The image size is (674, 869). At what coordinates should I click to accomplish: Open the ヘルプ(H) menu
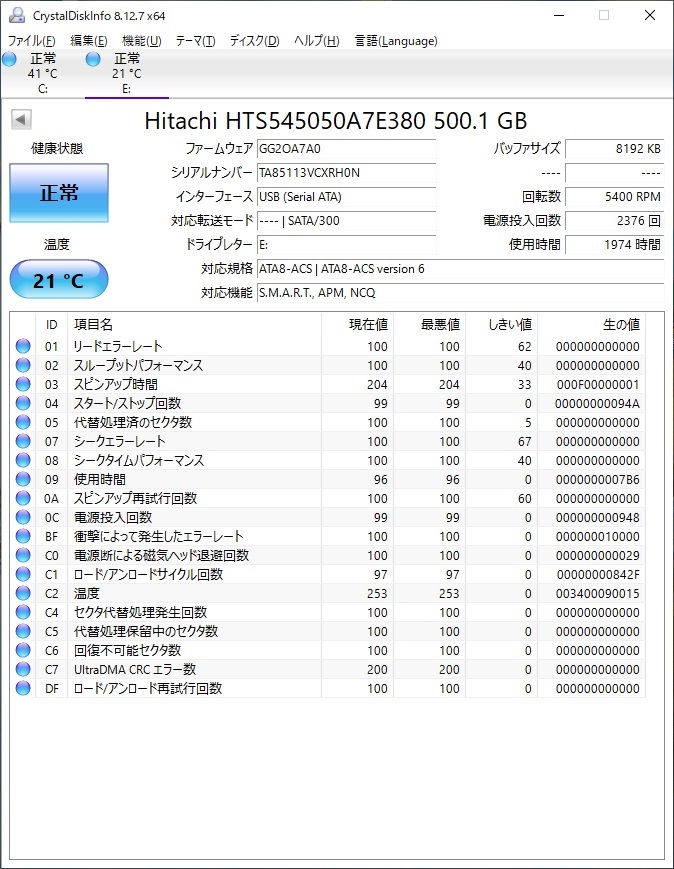[316, 41]
